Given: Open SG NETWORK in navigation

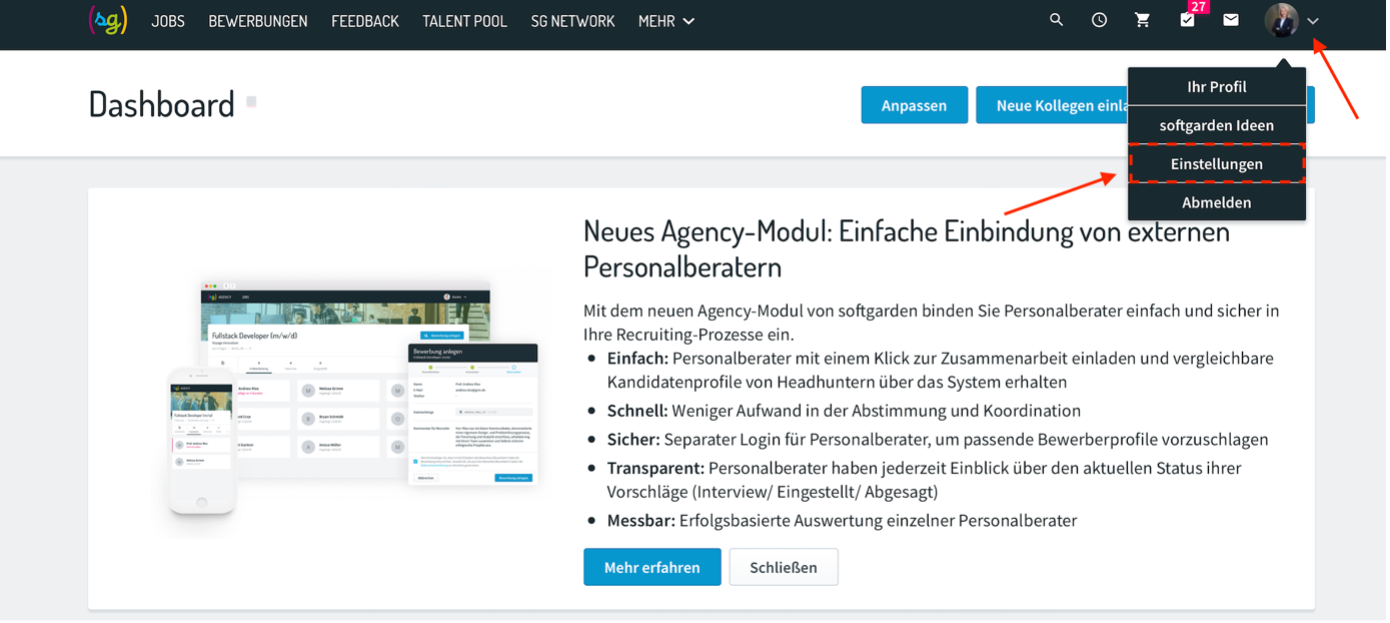Looking at the screenshot, I should tap(573, 21).
